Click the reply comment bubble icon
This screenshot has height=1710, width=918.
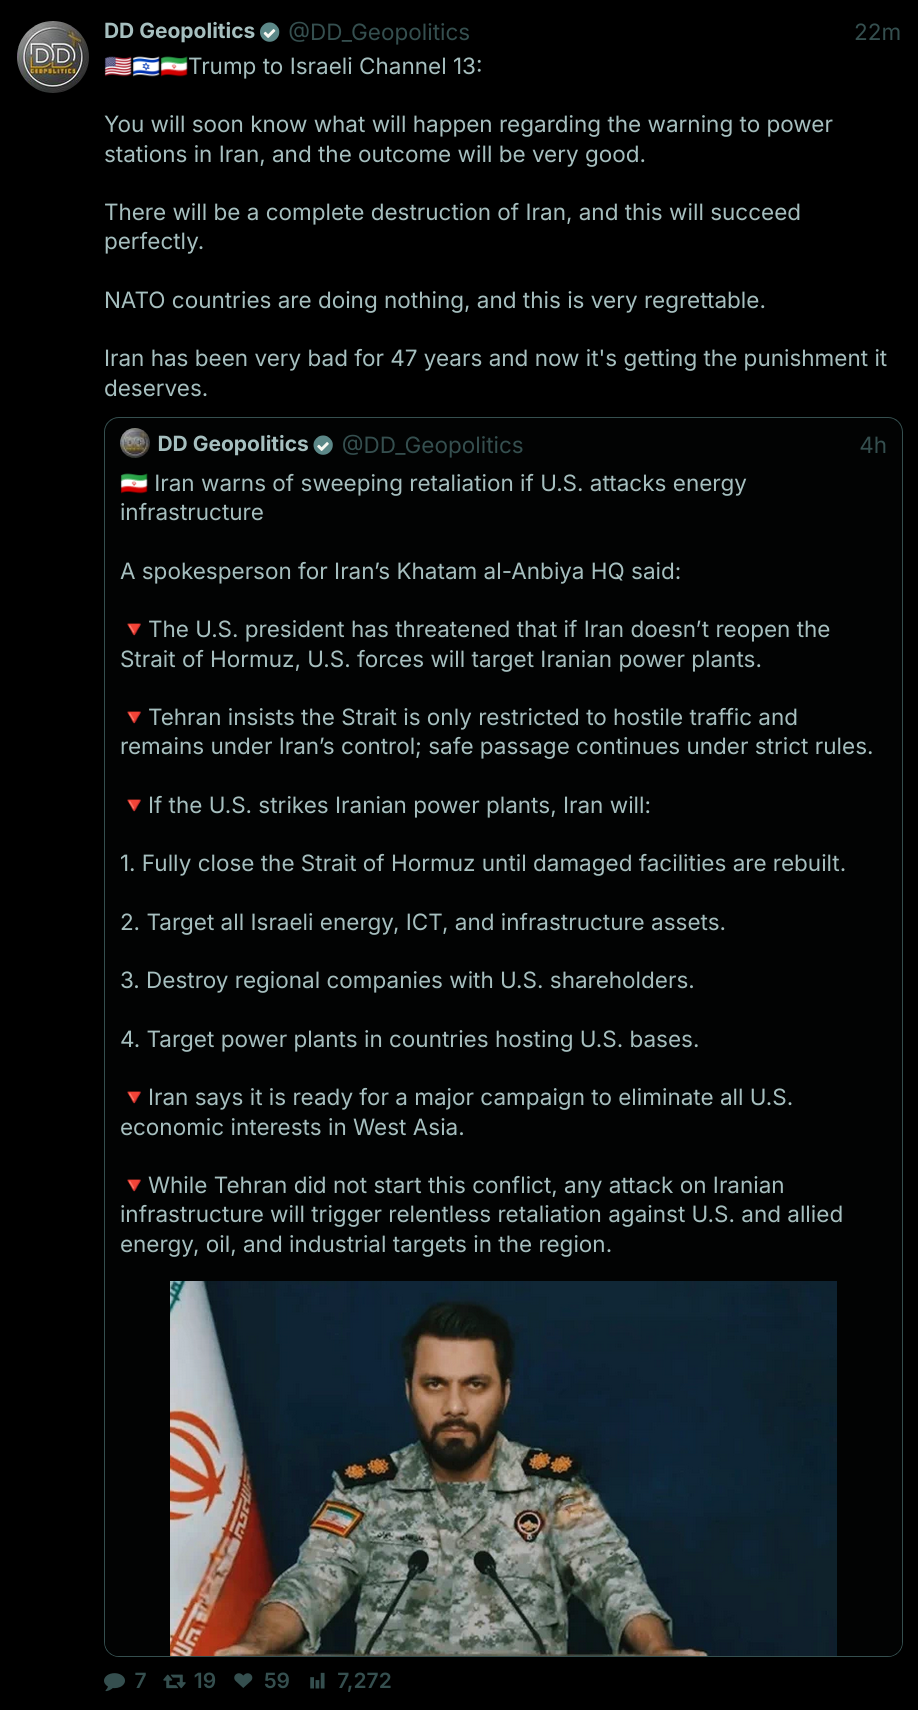point(115,1681)
